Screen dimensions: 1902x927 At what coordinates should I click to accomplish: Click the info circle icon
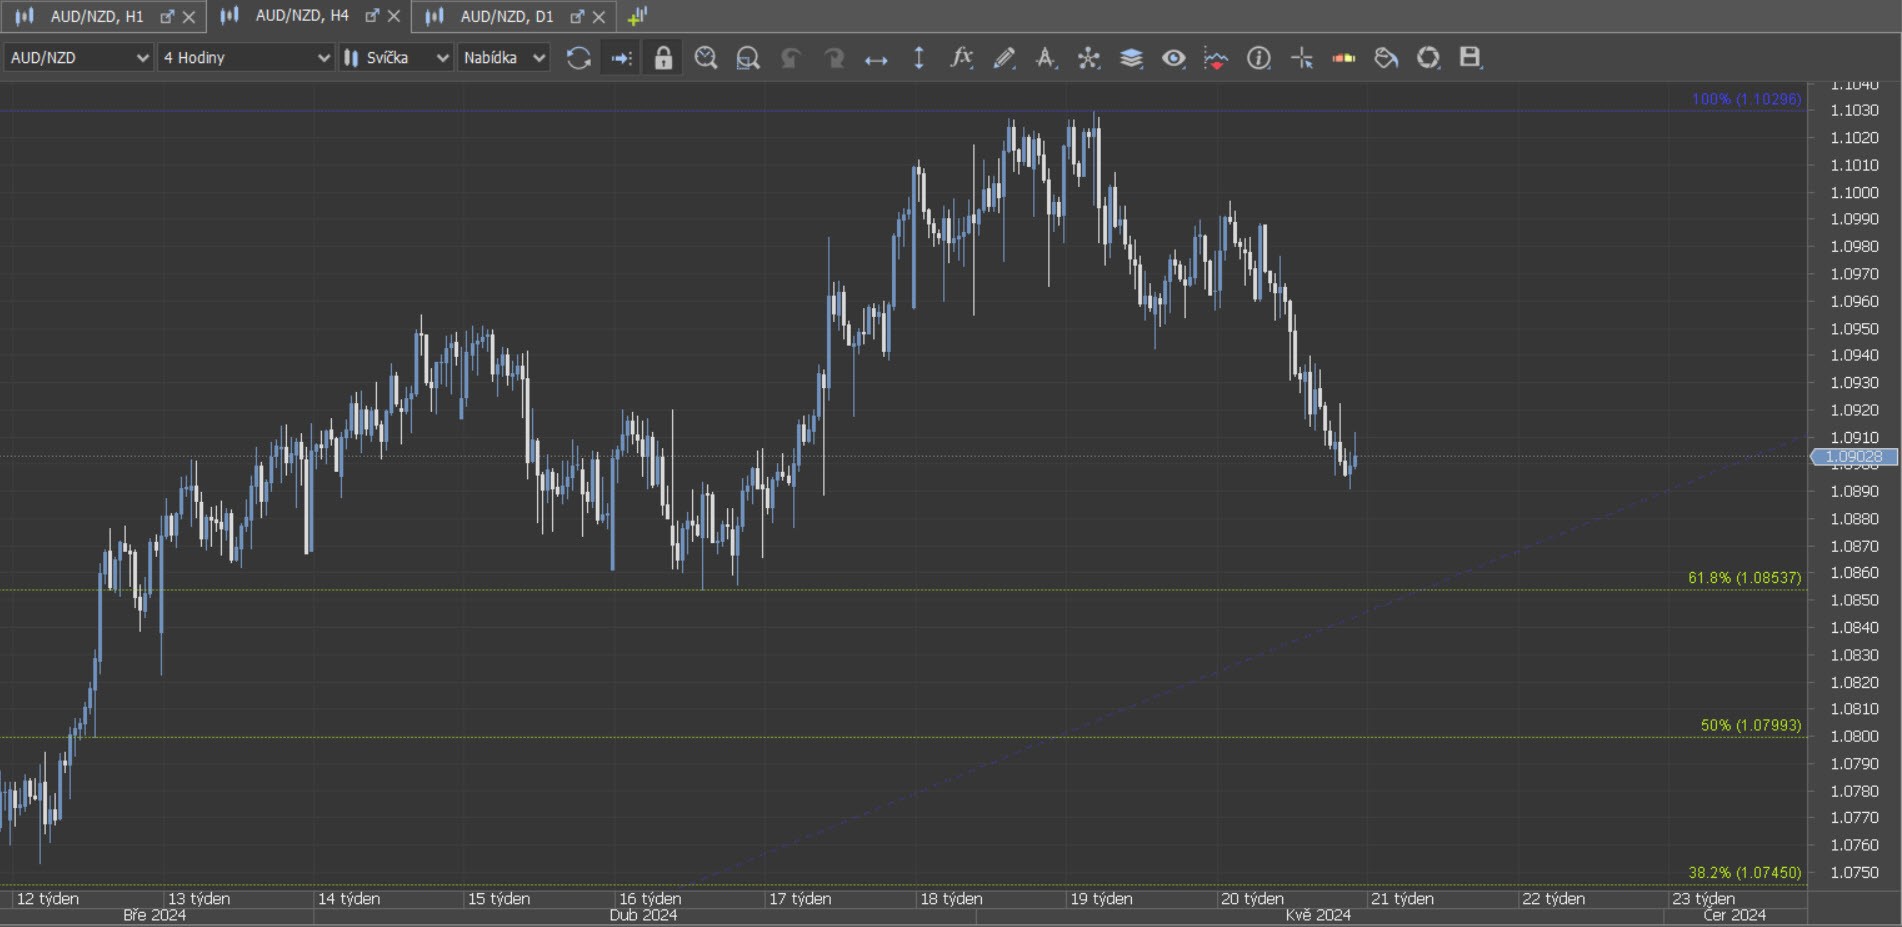1258,58
